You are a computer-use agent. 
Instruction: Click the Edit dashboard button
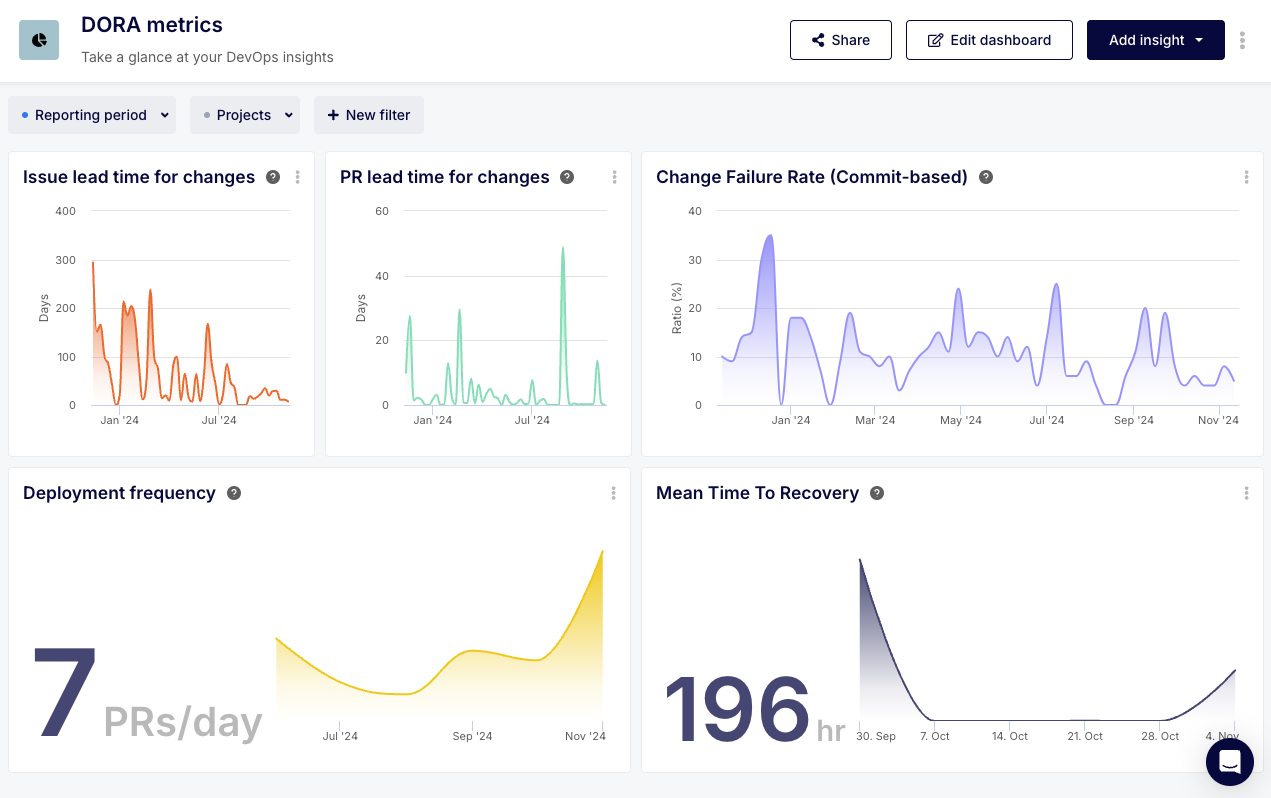pos(988,40)
